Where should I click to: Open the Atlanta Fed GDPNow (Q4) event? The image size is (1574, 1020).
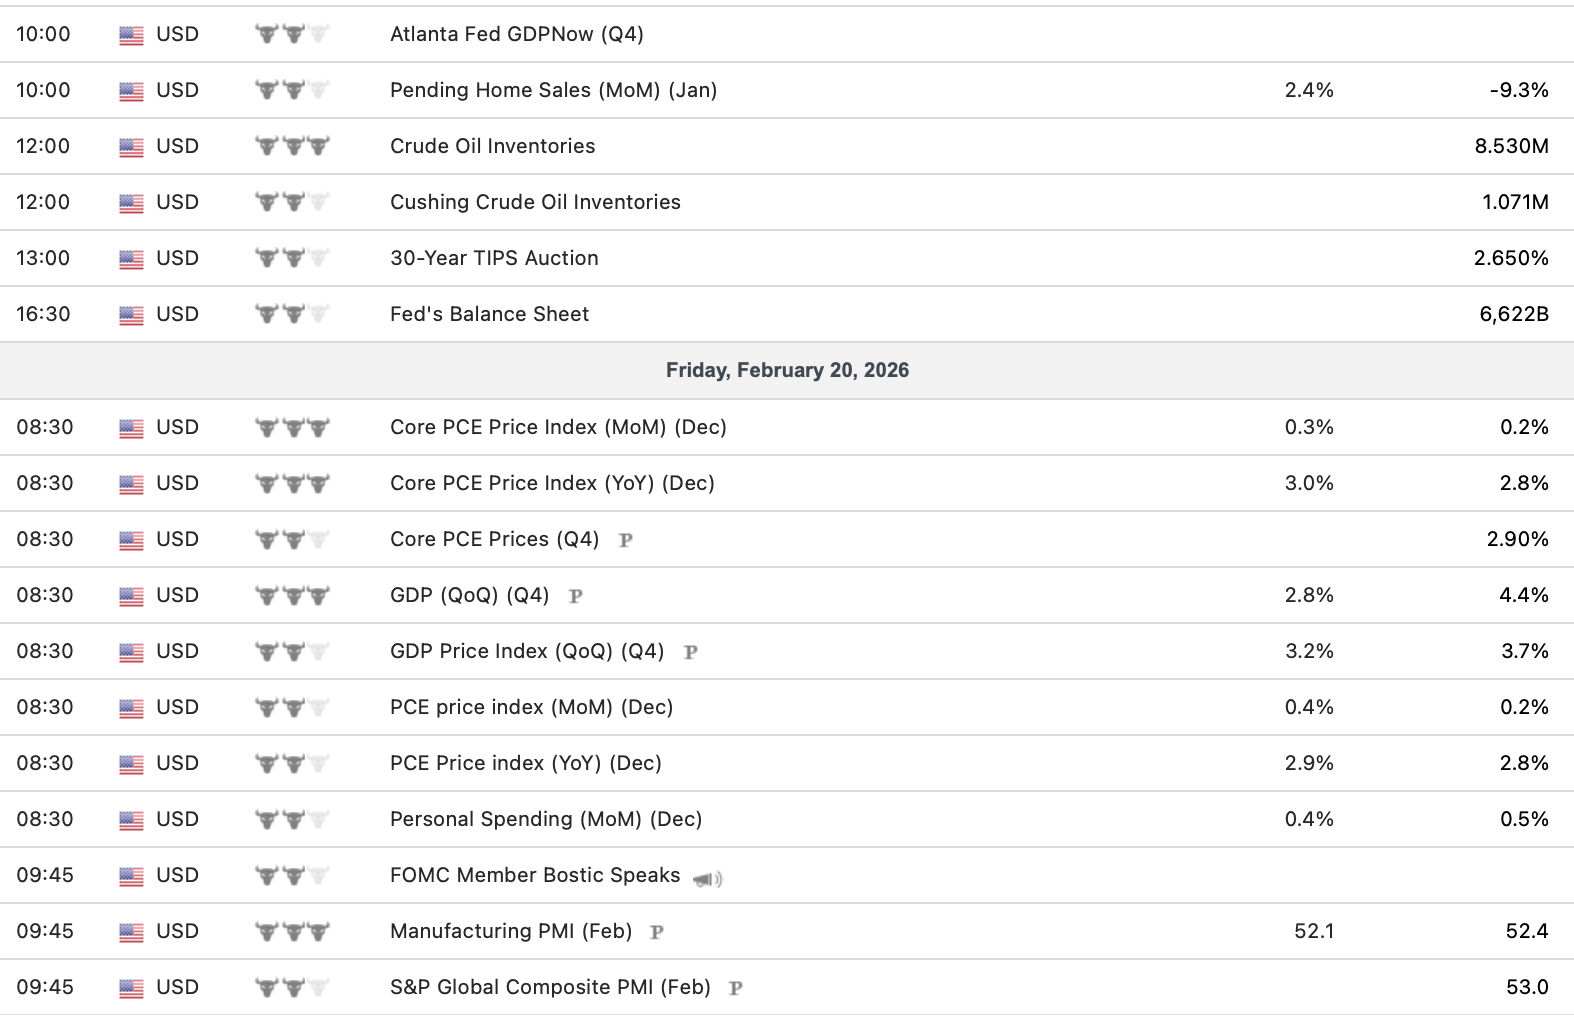pos(516,34)
